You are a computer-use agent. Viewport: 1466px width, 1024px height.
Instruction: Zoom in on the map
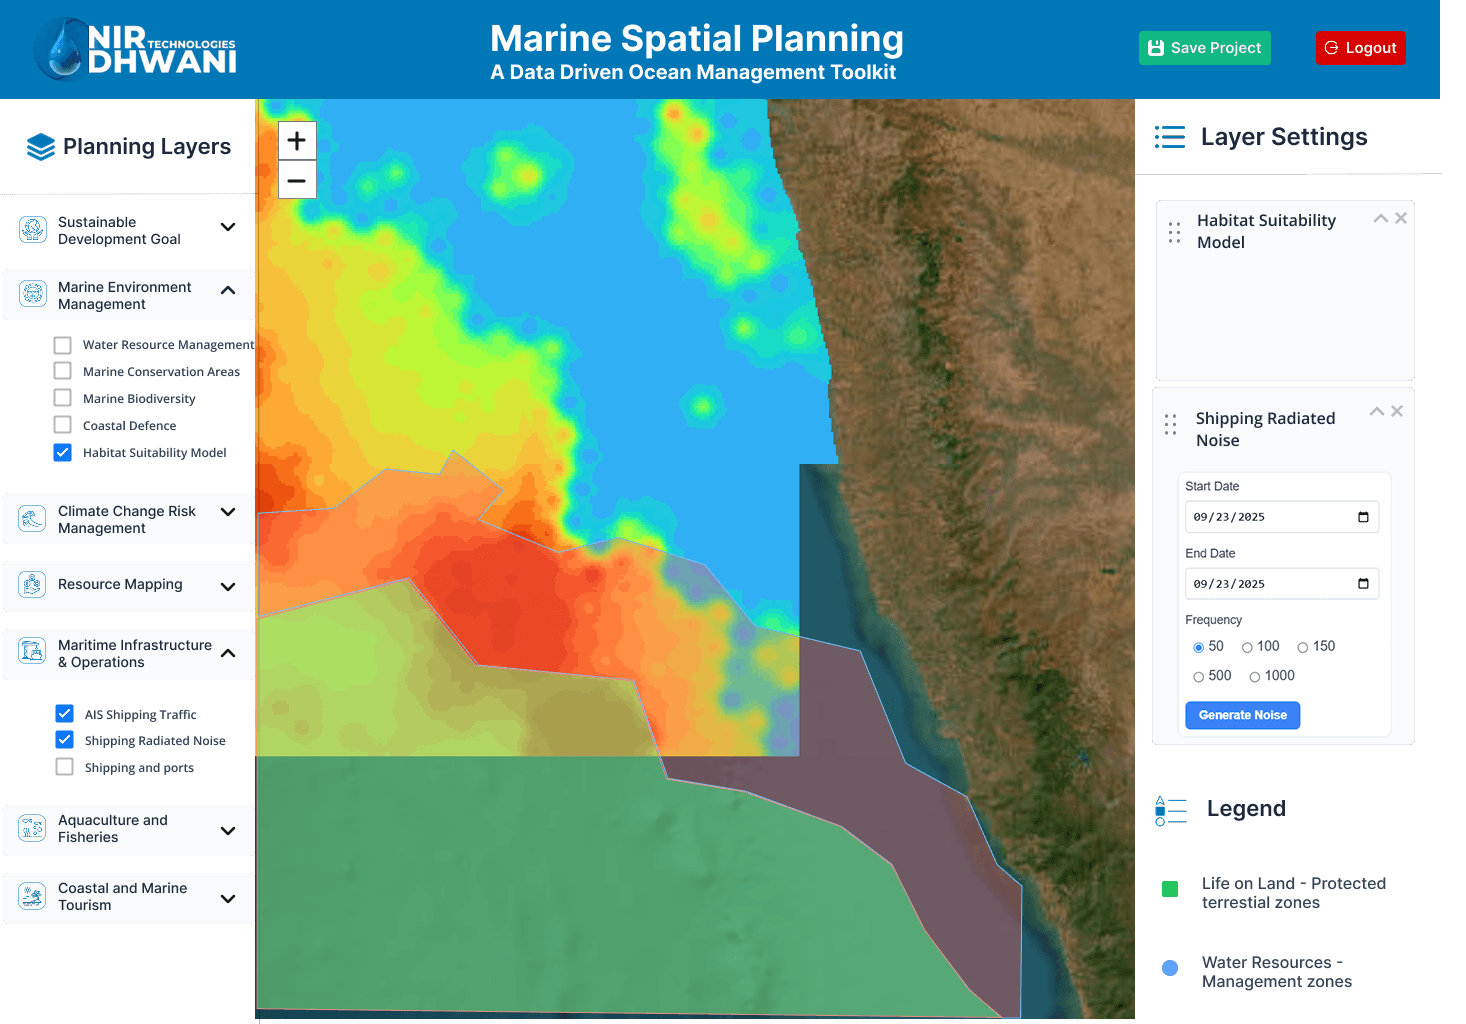[x=297, y=141]
